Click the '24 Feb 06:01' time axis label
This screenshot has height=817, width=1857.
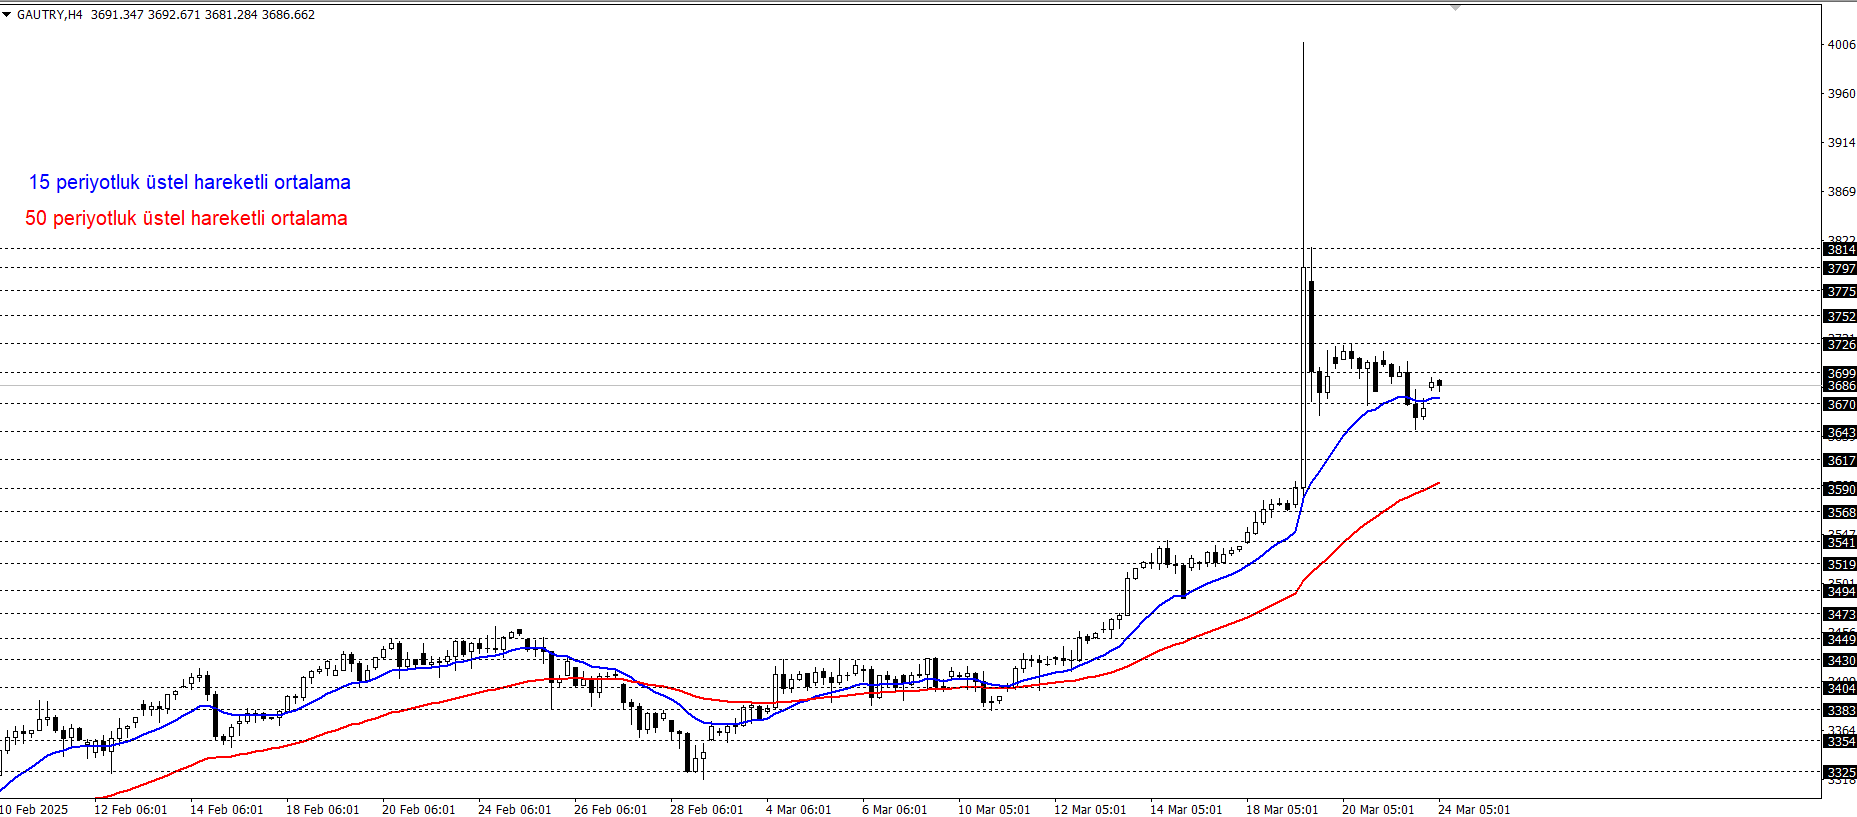pos(515,809)
